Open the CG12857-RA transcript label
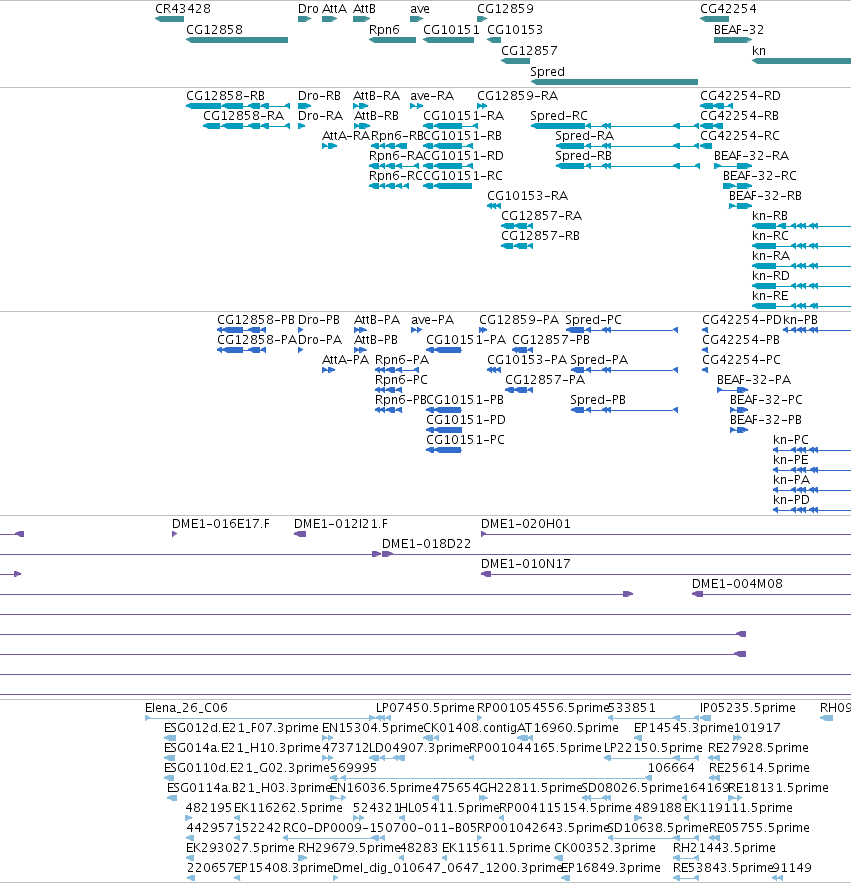This screenshot has width=851, height=883. (x=541, y=216)
